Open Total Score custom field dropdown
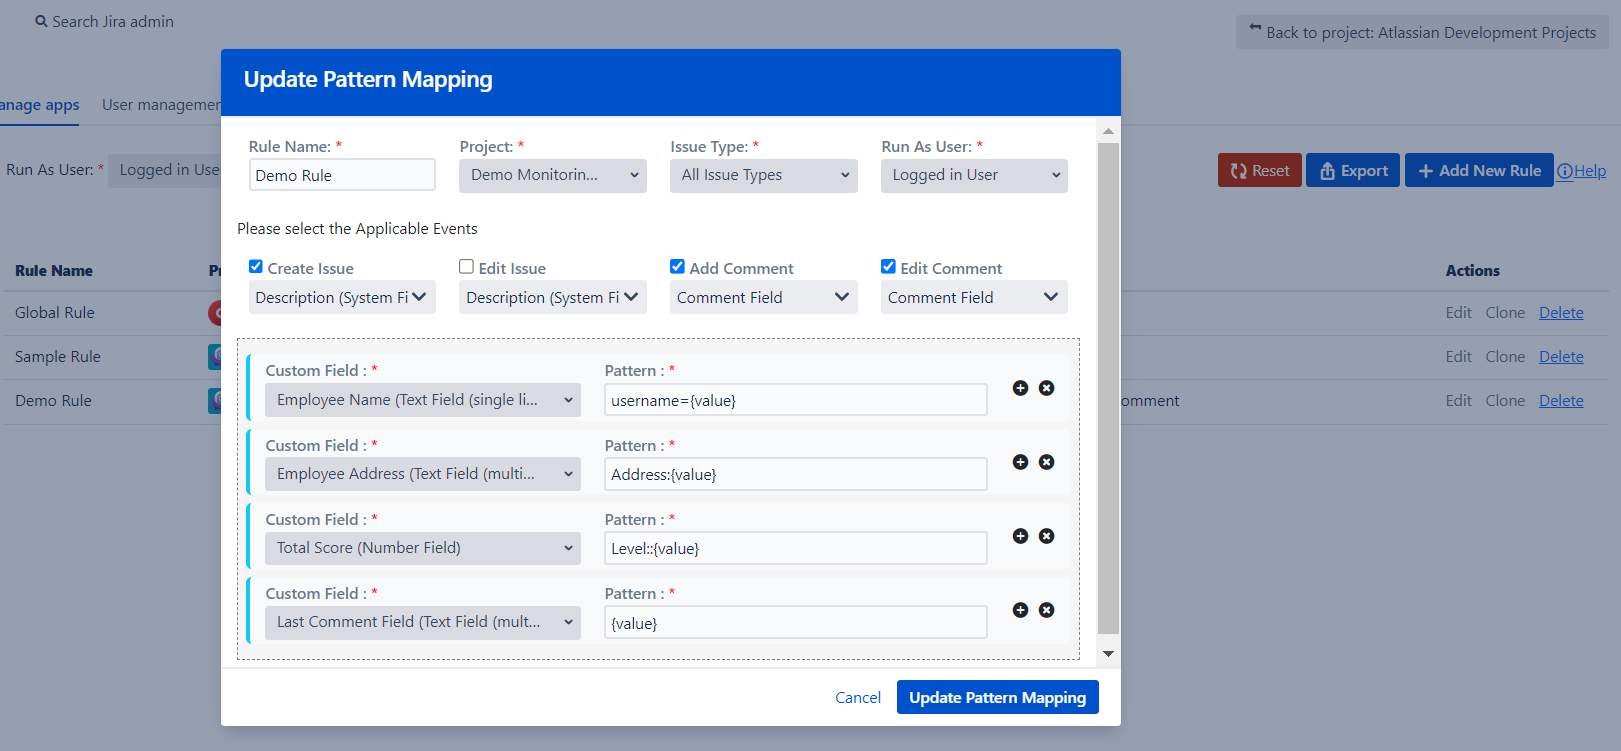 (423, 548)
